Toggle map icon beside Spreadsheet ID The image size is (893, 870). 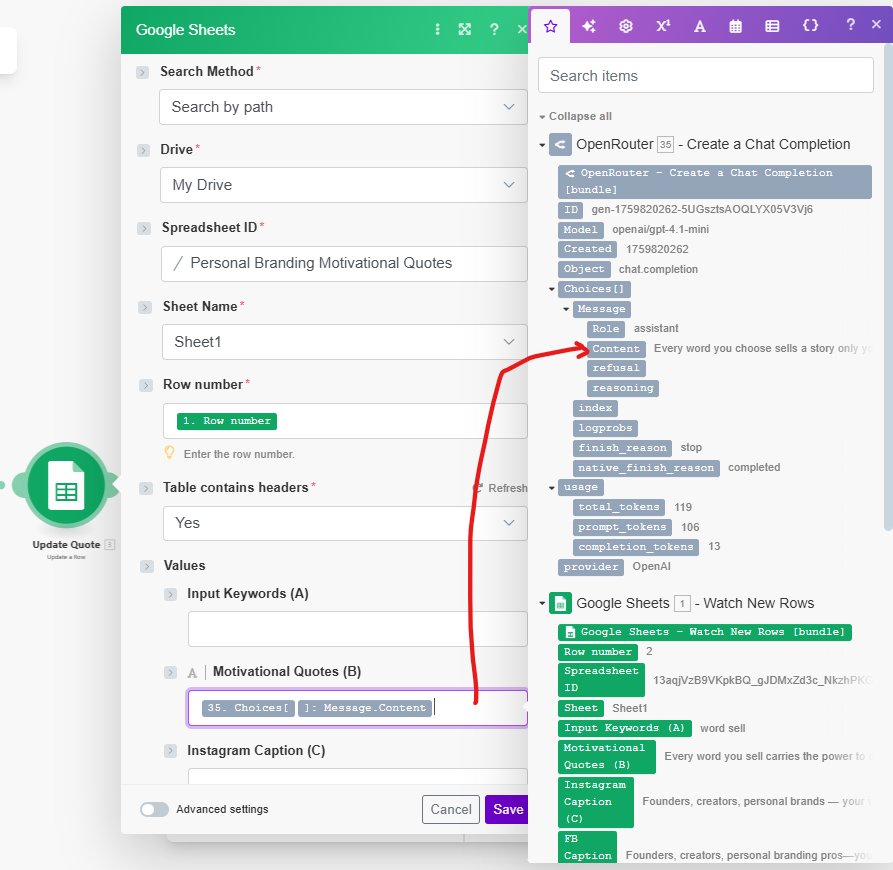pyautogui.click(x=144, y=228)
